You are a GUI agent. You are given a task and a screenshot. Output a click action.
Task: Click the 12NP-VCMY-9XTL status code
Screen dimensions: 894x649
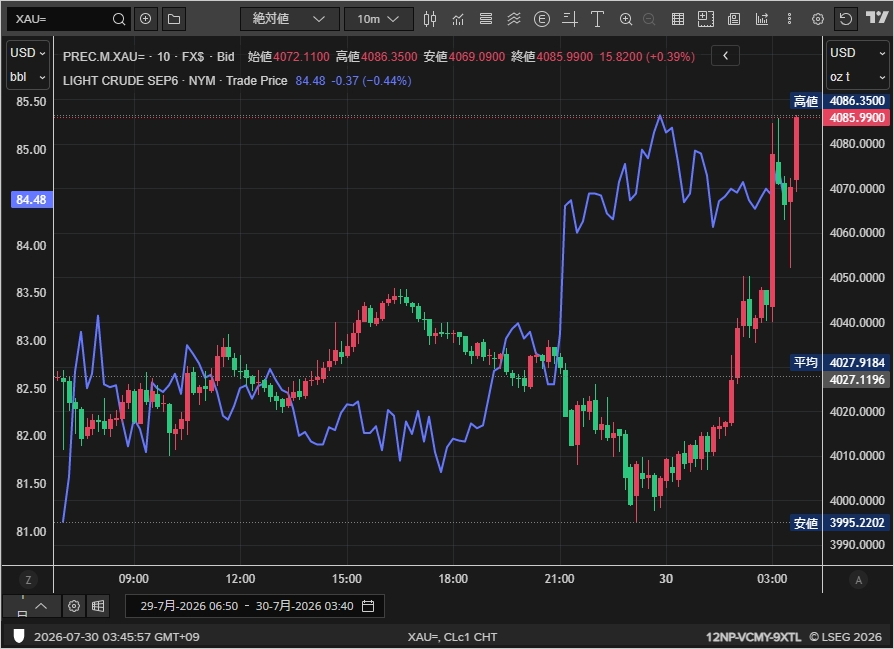tap(754, 636)
